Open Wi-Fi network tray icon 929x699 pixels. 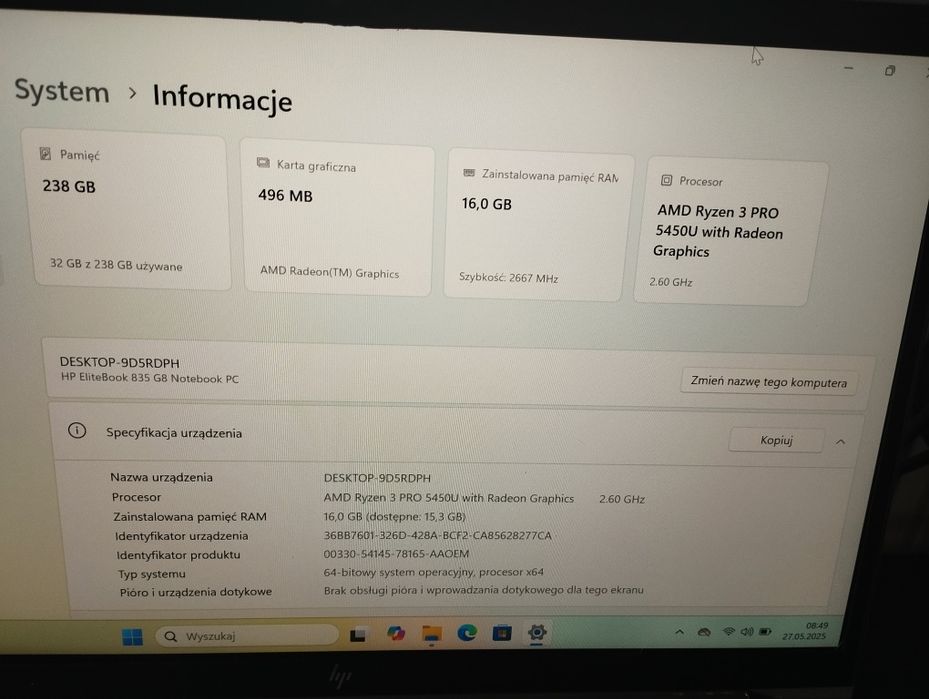pyautogui.click(x=729, y=631)
